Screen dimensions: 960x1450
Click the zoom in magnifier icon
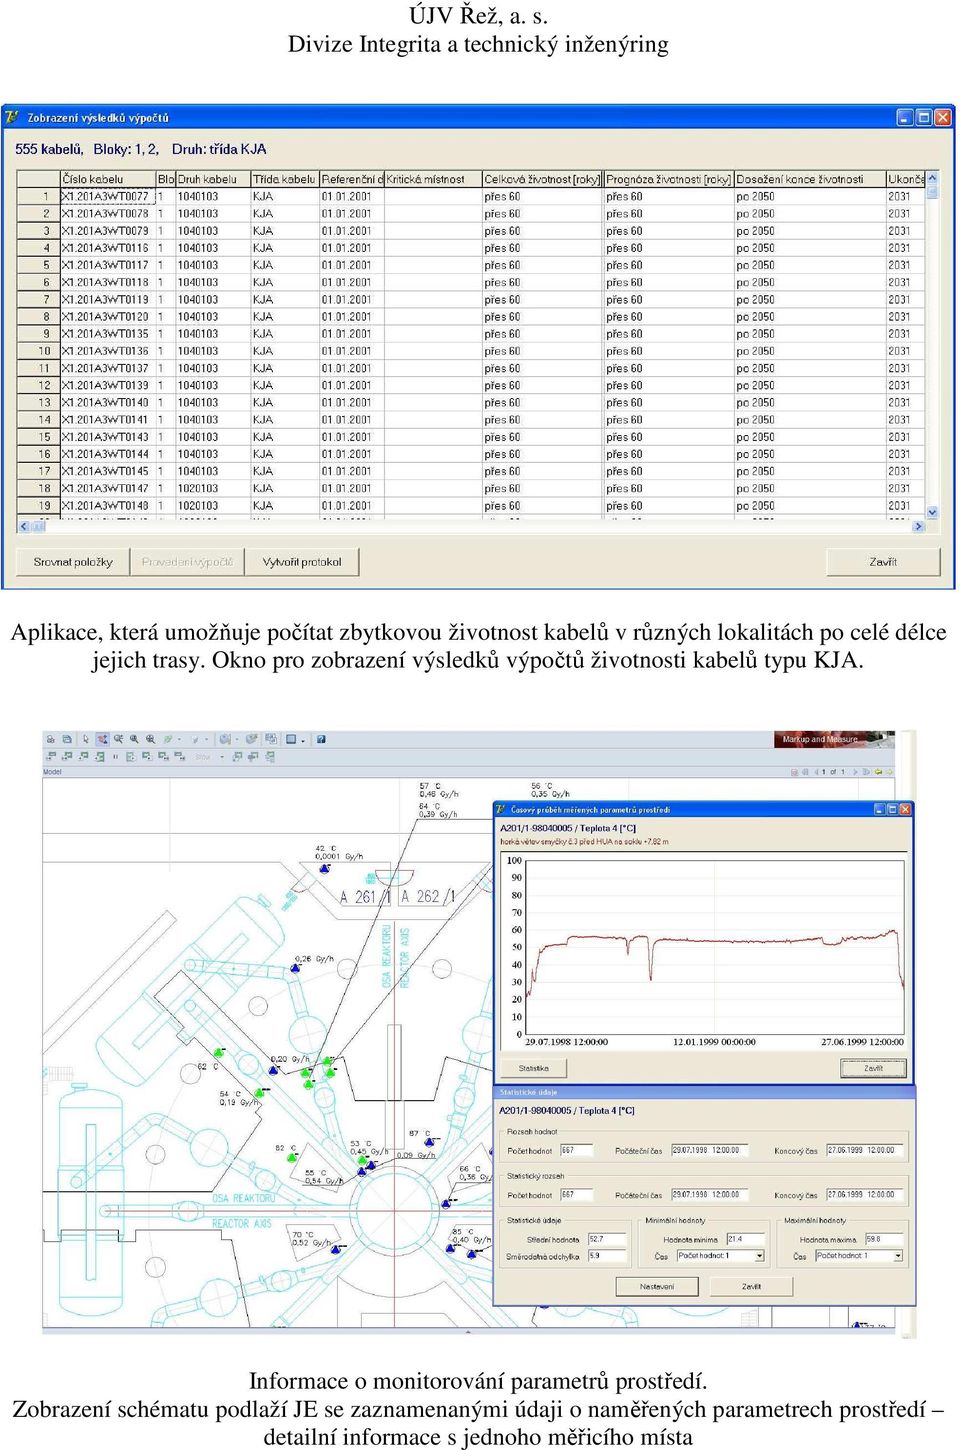pos(134,740)
